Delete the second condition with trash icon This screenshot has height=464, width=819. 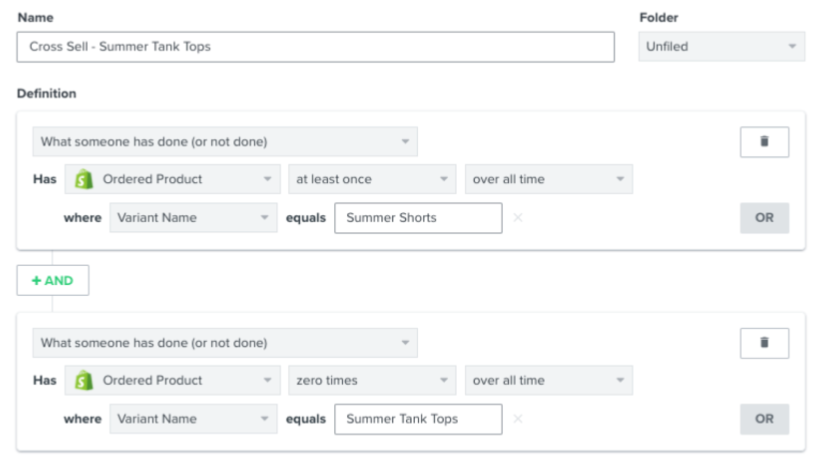coord(764,343)
